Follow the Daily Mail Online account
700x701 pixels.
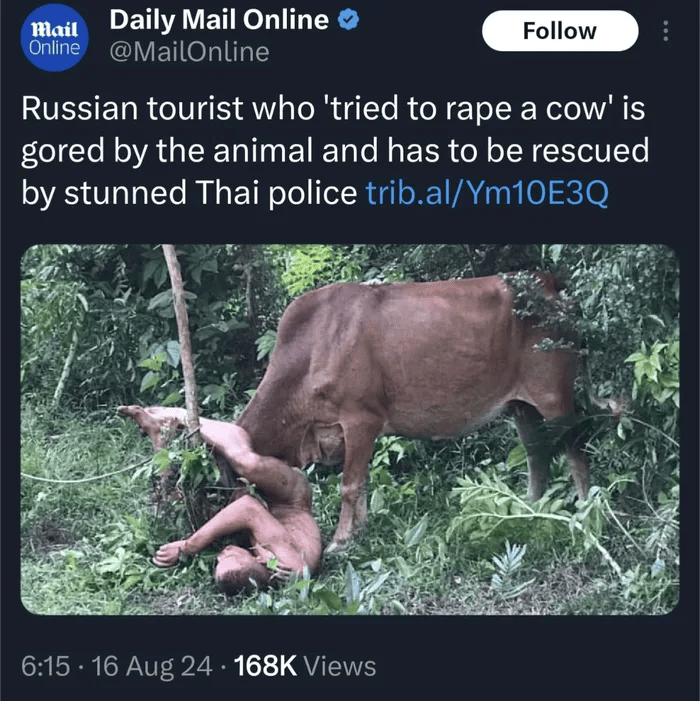(x=560, y=31)
